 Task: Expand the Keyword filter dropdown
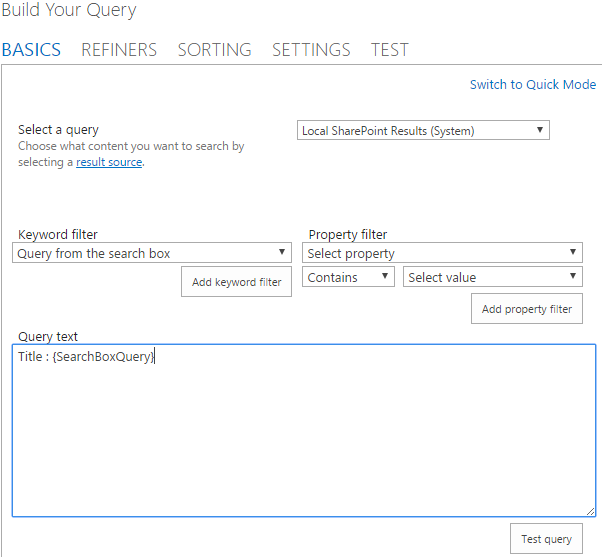(x=152, y=253)
